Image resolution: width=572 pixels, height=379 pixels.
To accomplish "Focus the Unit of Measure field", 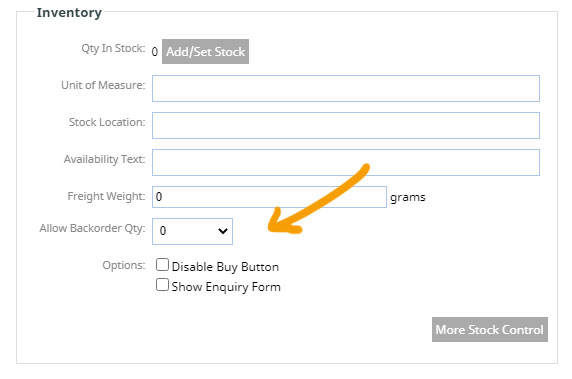I will (346, 88).
